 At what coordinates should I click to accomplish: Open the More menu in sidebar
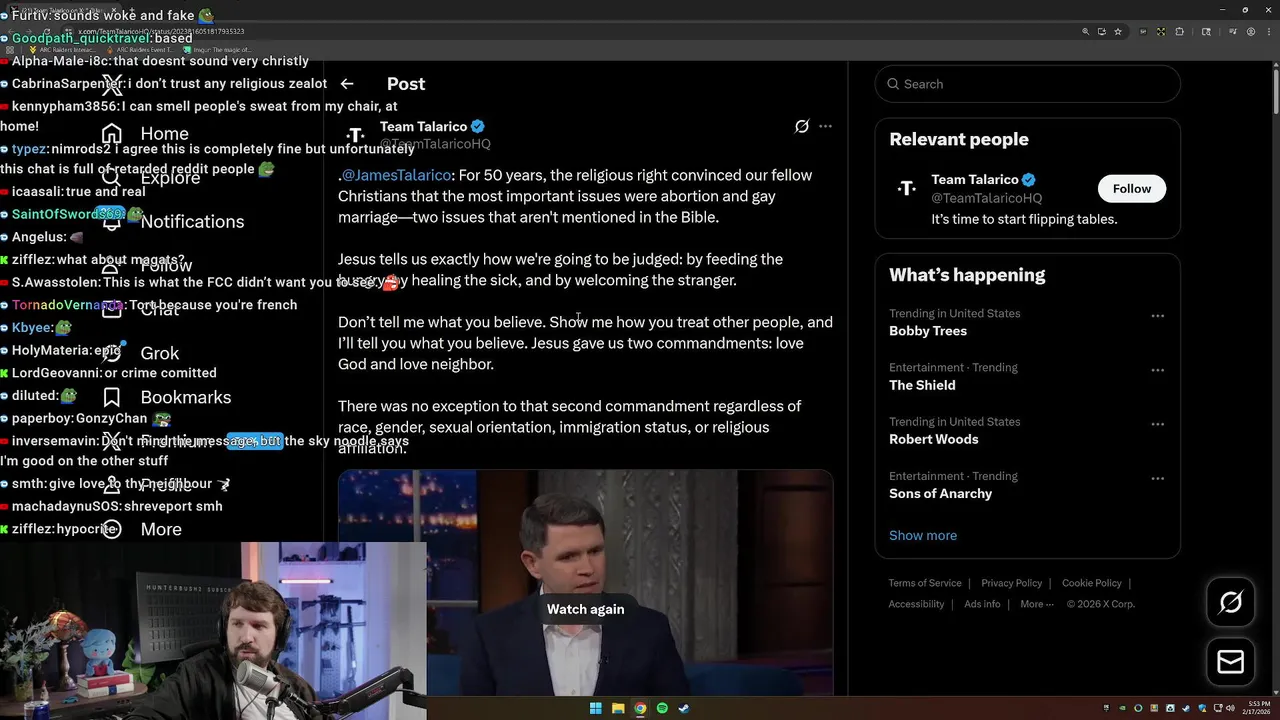[141, 529]
